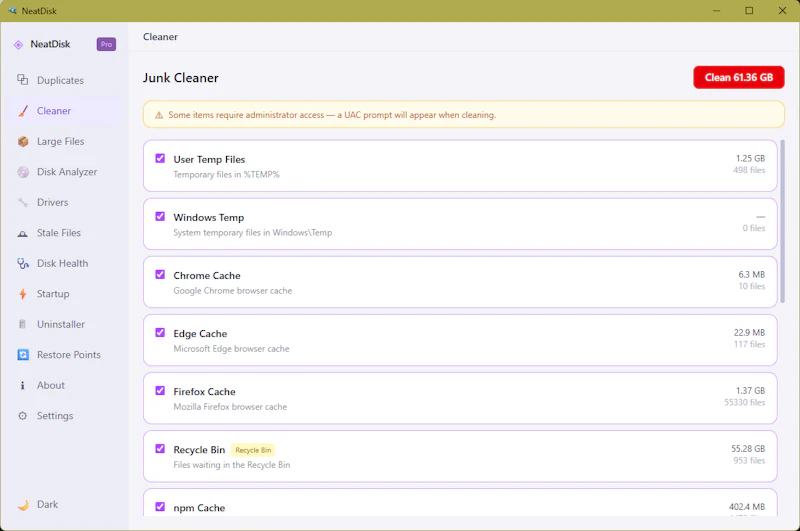Image resolution: width=800 pixels, height=531 pixels.
Task: Click the 6.3 MB size value
Action: click(x=752, y=274)
